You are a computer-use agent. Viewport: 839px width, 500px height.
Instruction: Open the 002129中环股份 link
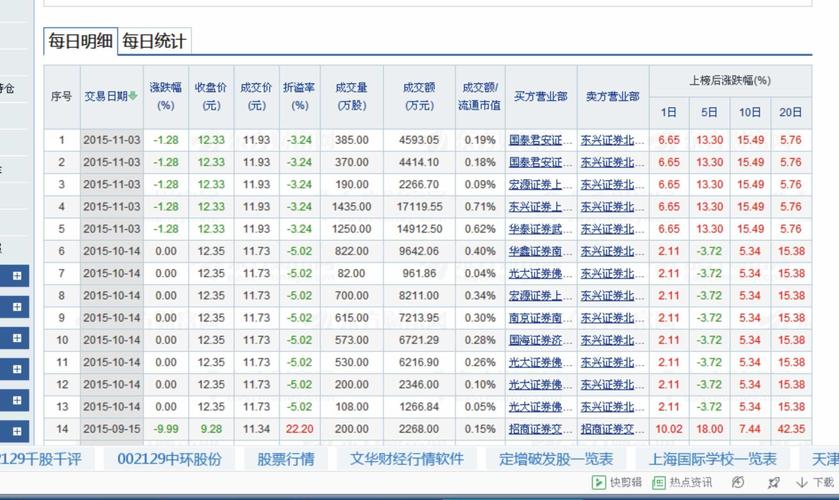169,459
